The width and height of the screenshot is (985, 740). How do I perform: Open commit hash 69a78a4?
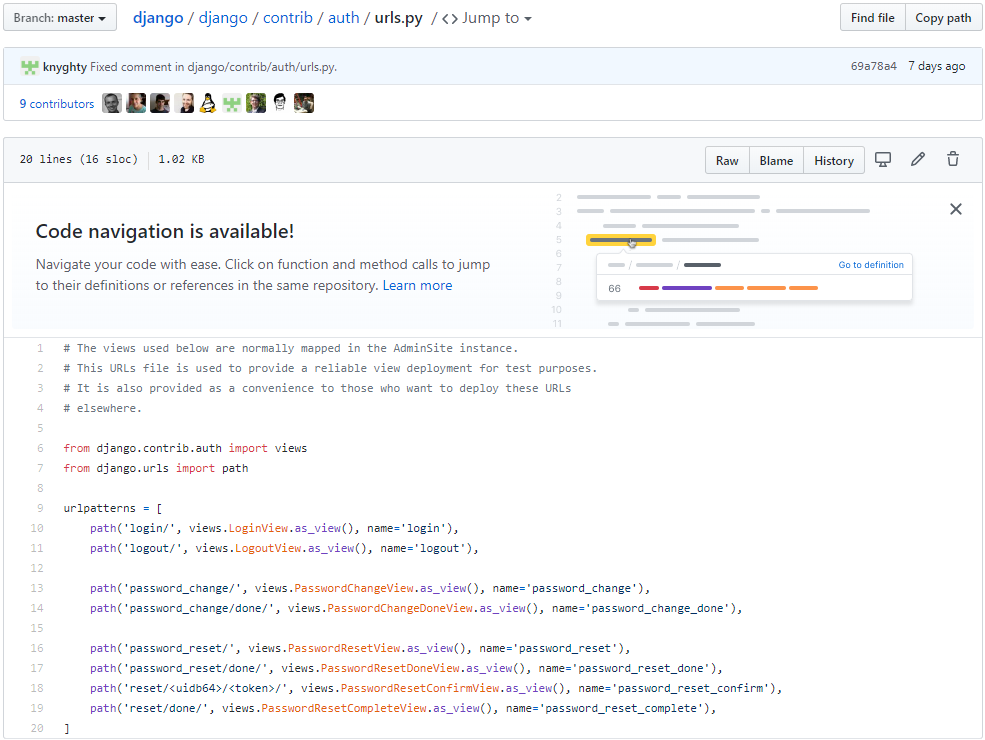[873, 66]
